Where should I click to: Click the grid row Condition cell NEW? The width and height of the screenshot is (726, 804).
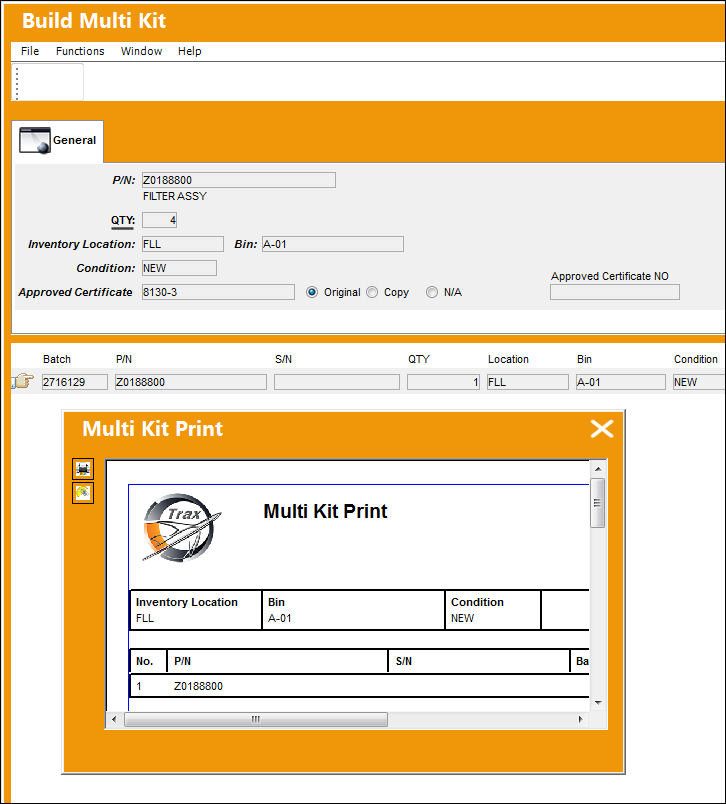click(x=699, y=382)
